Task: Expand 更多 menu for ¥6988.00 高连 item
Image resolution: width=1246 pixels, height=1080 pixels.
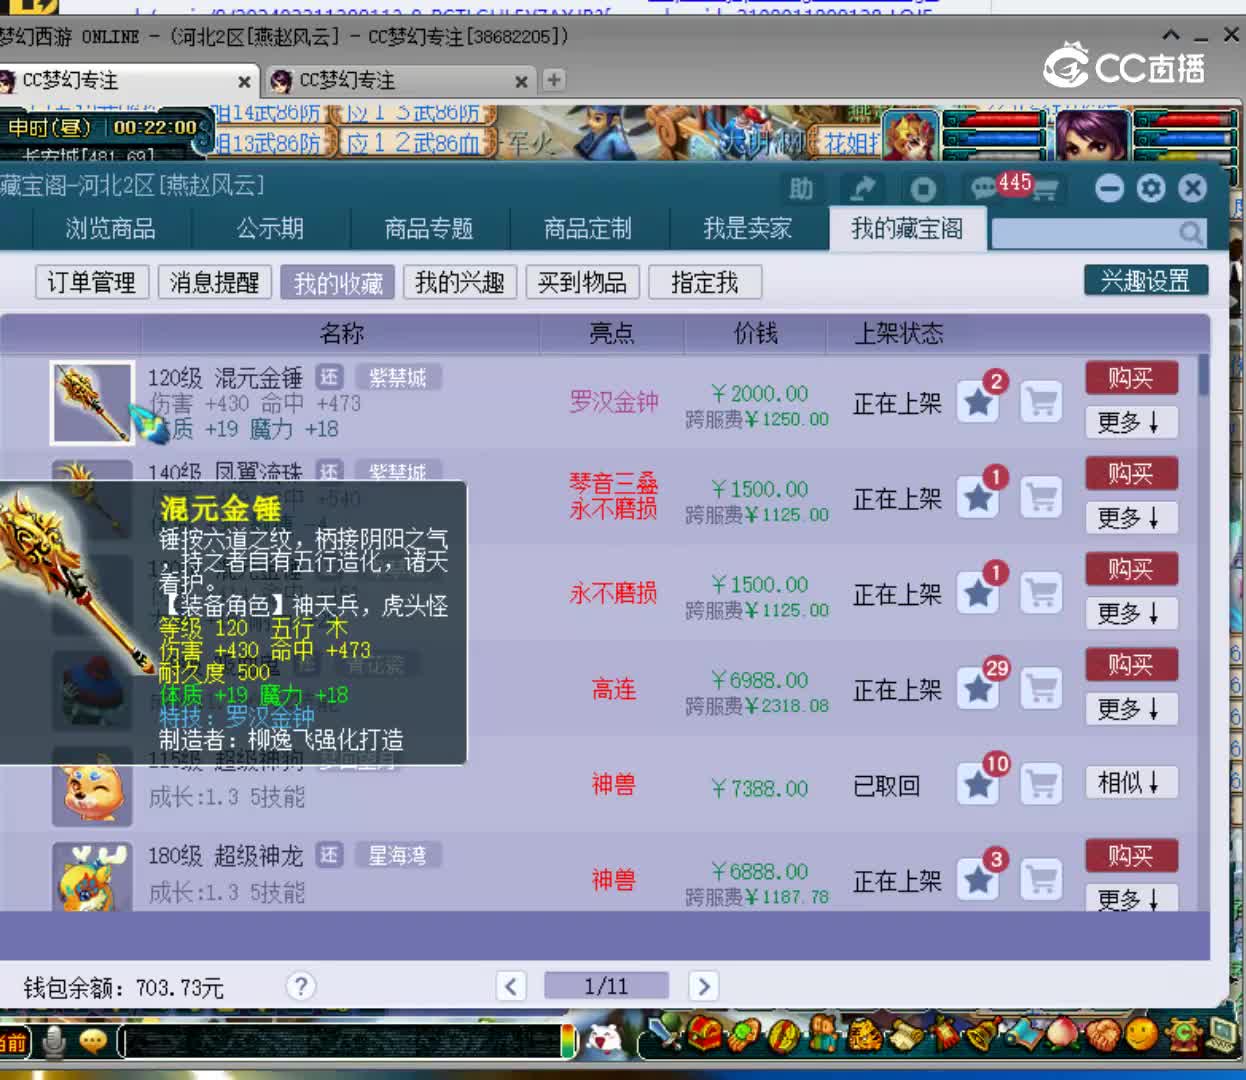Action: (x=1131, y=709)
